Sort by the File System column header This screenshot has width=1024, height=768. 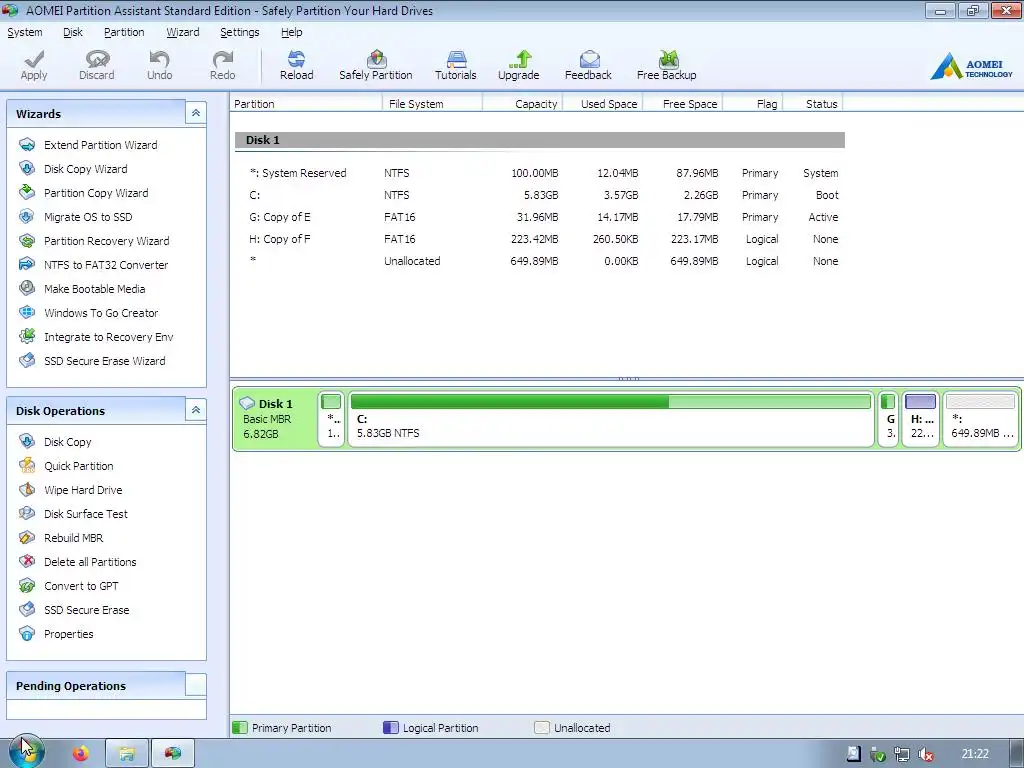(x=432, y=104)
